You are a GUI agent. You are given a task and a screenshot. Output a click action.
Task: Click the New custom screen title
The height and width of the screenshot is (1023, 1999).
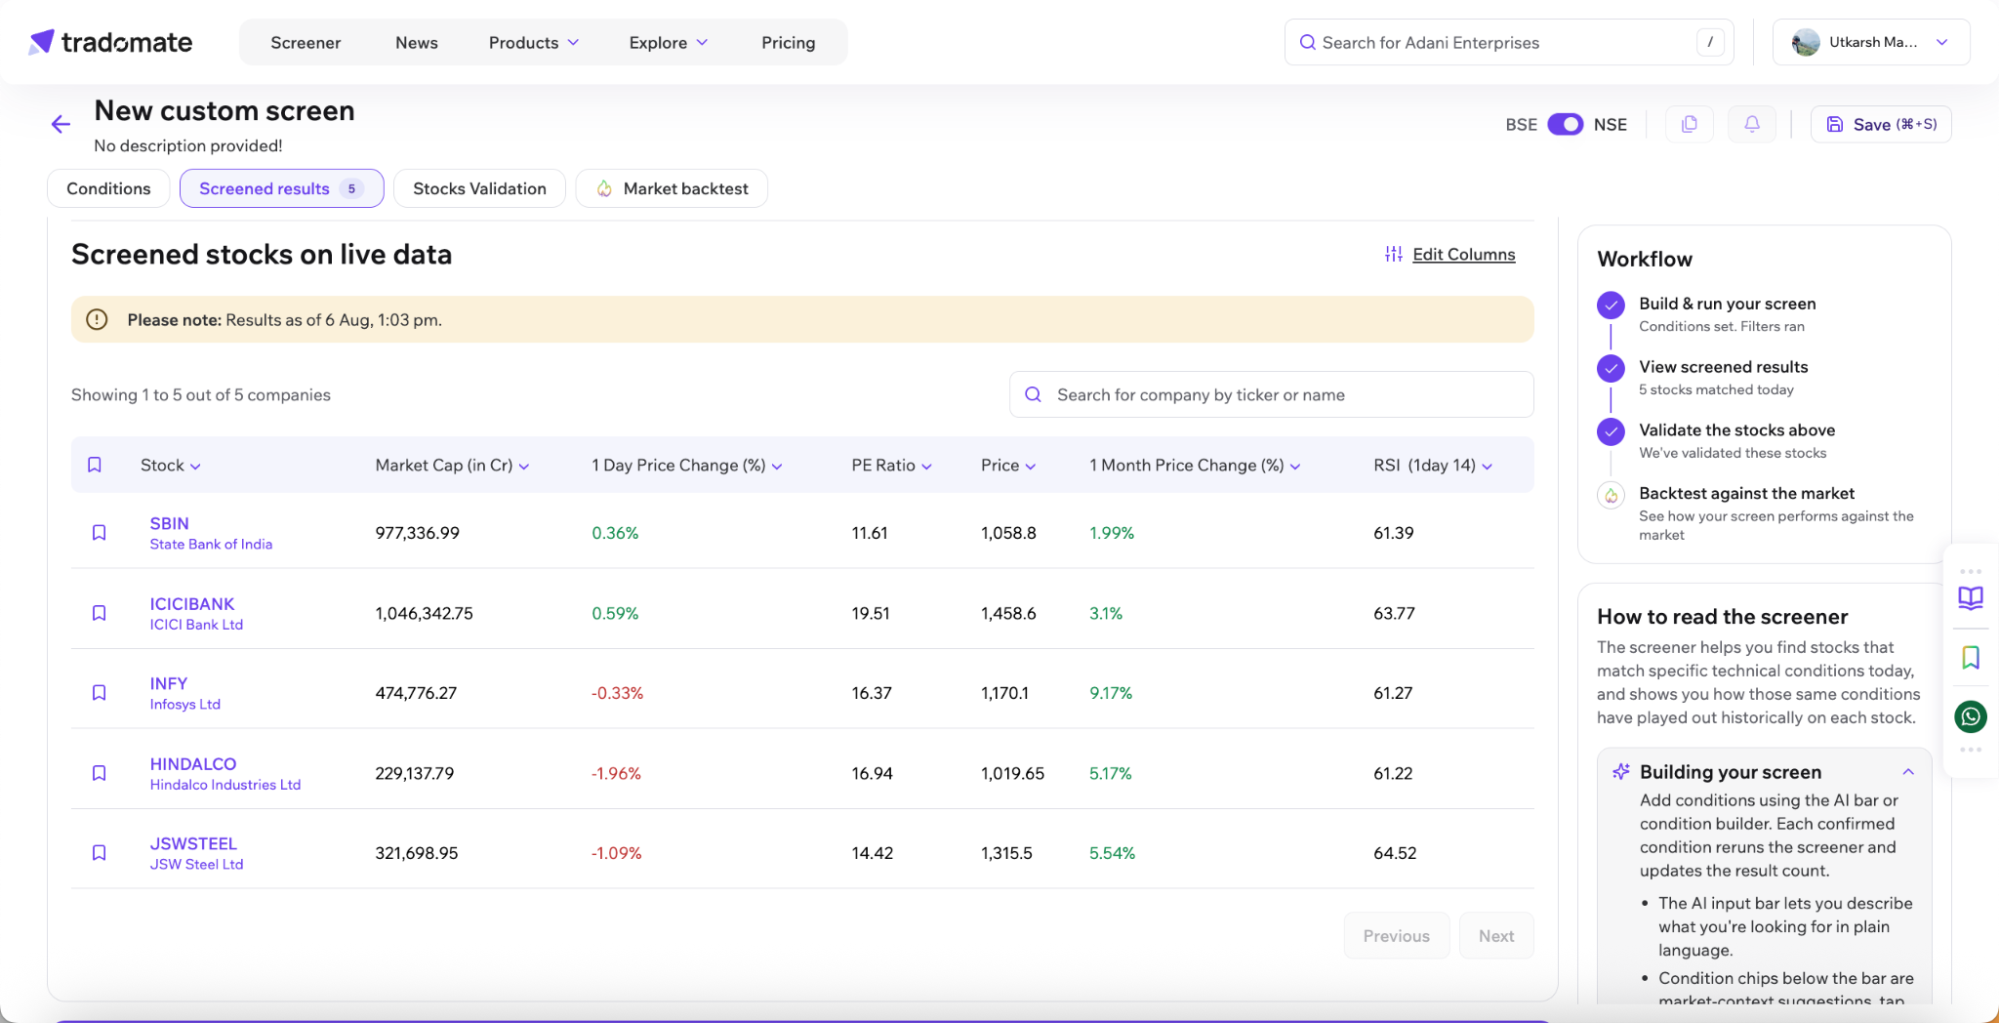224,111
